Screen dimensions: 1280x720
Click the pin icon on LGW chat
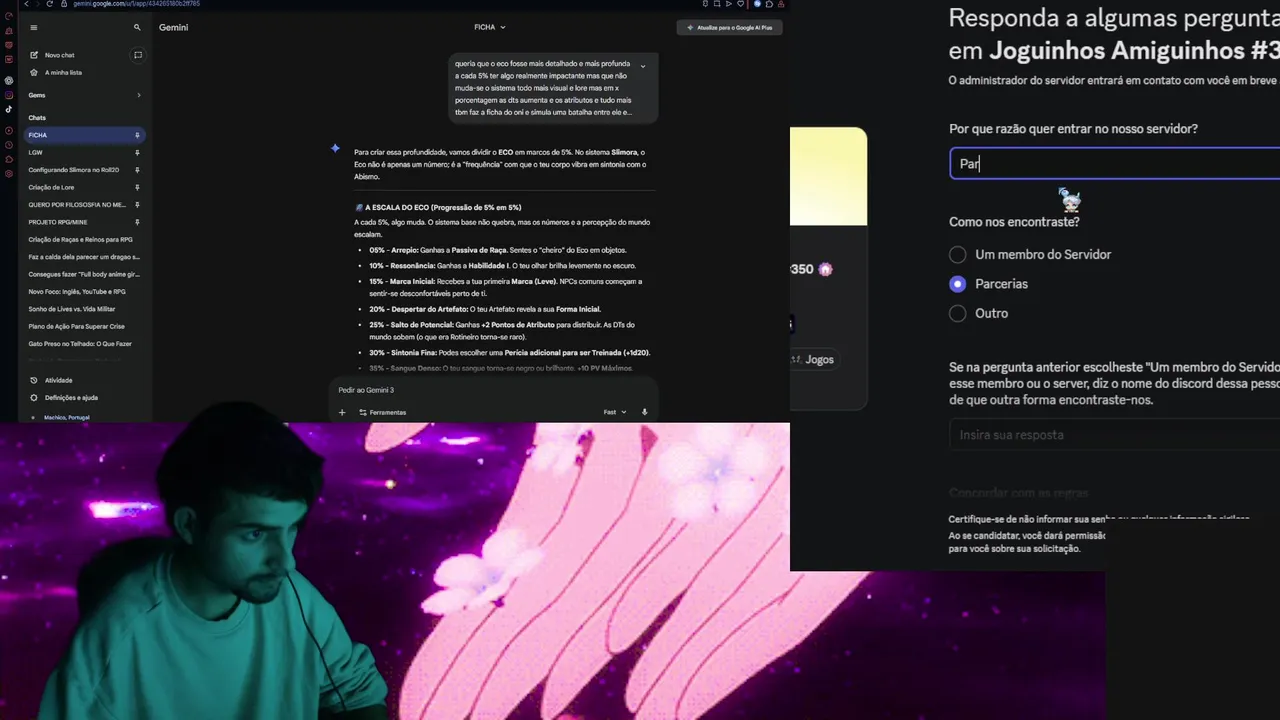tap(137, 153)
